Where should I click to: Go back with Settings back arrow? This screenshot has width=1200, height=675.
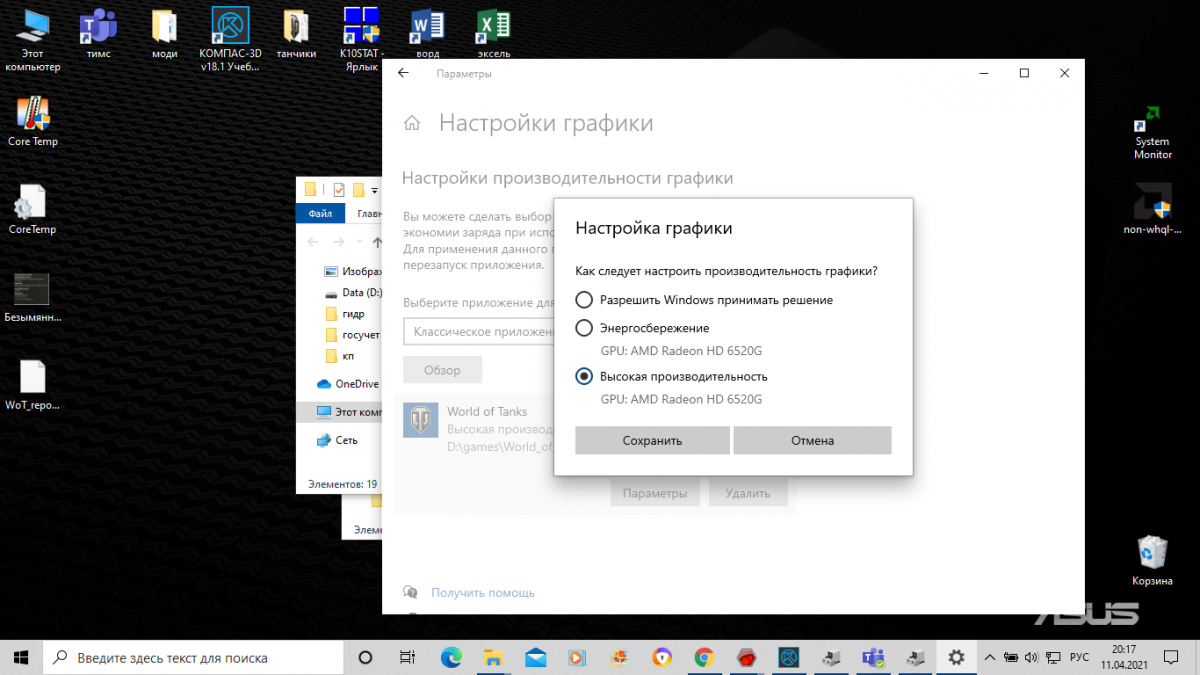click(x=403, y=73)
